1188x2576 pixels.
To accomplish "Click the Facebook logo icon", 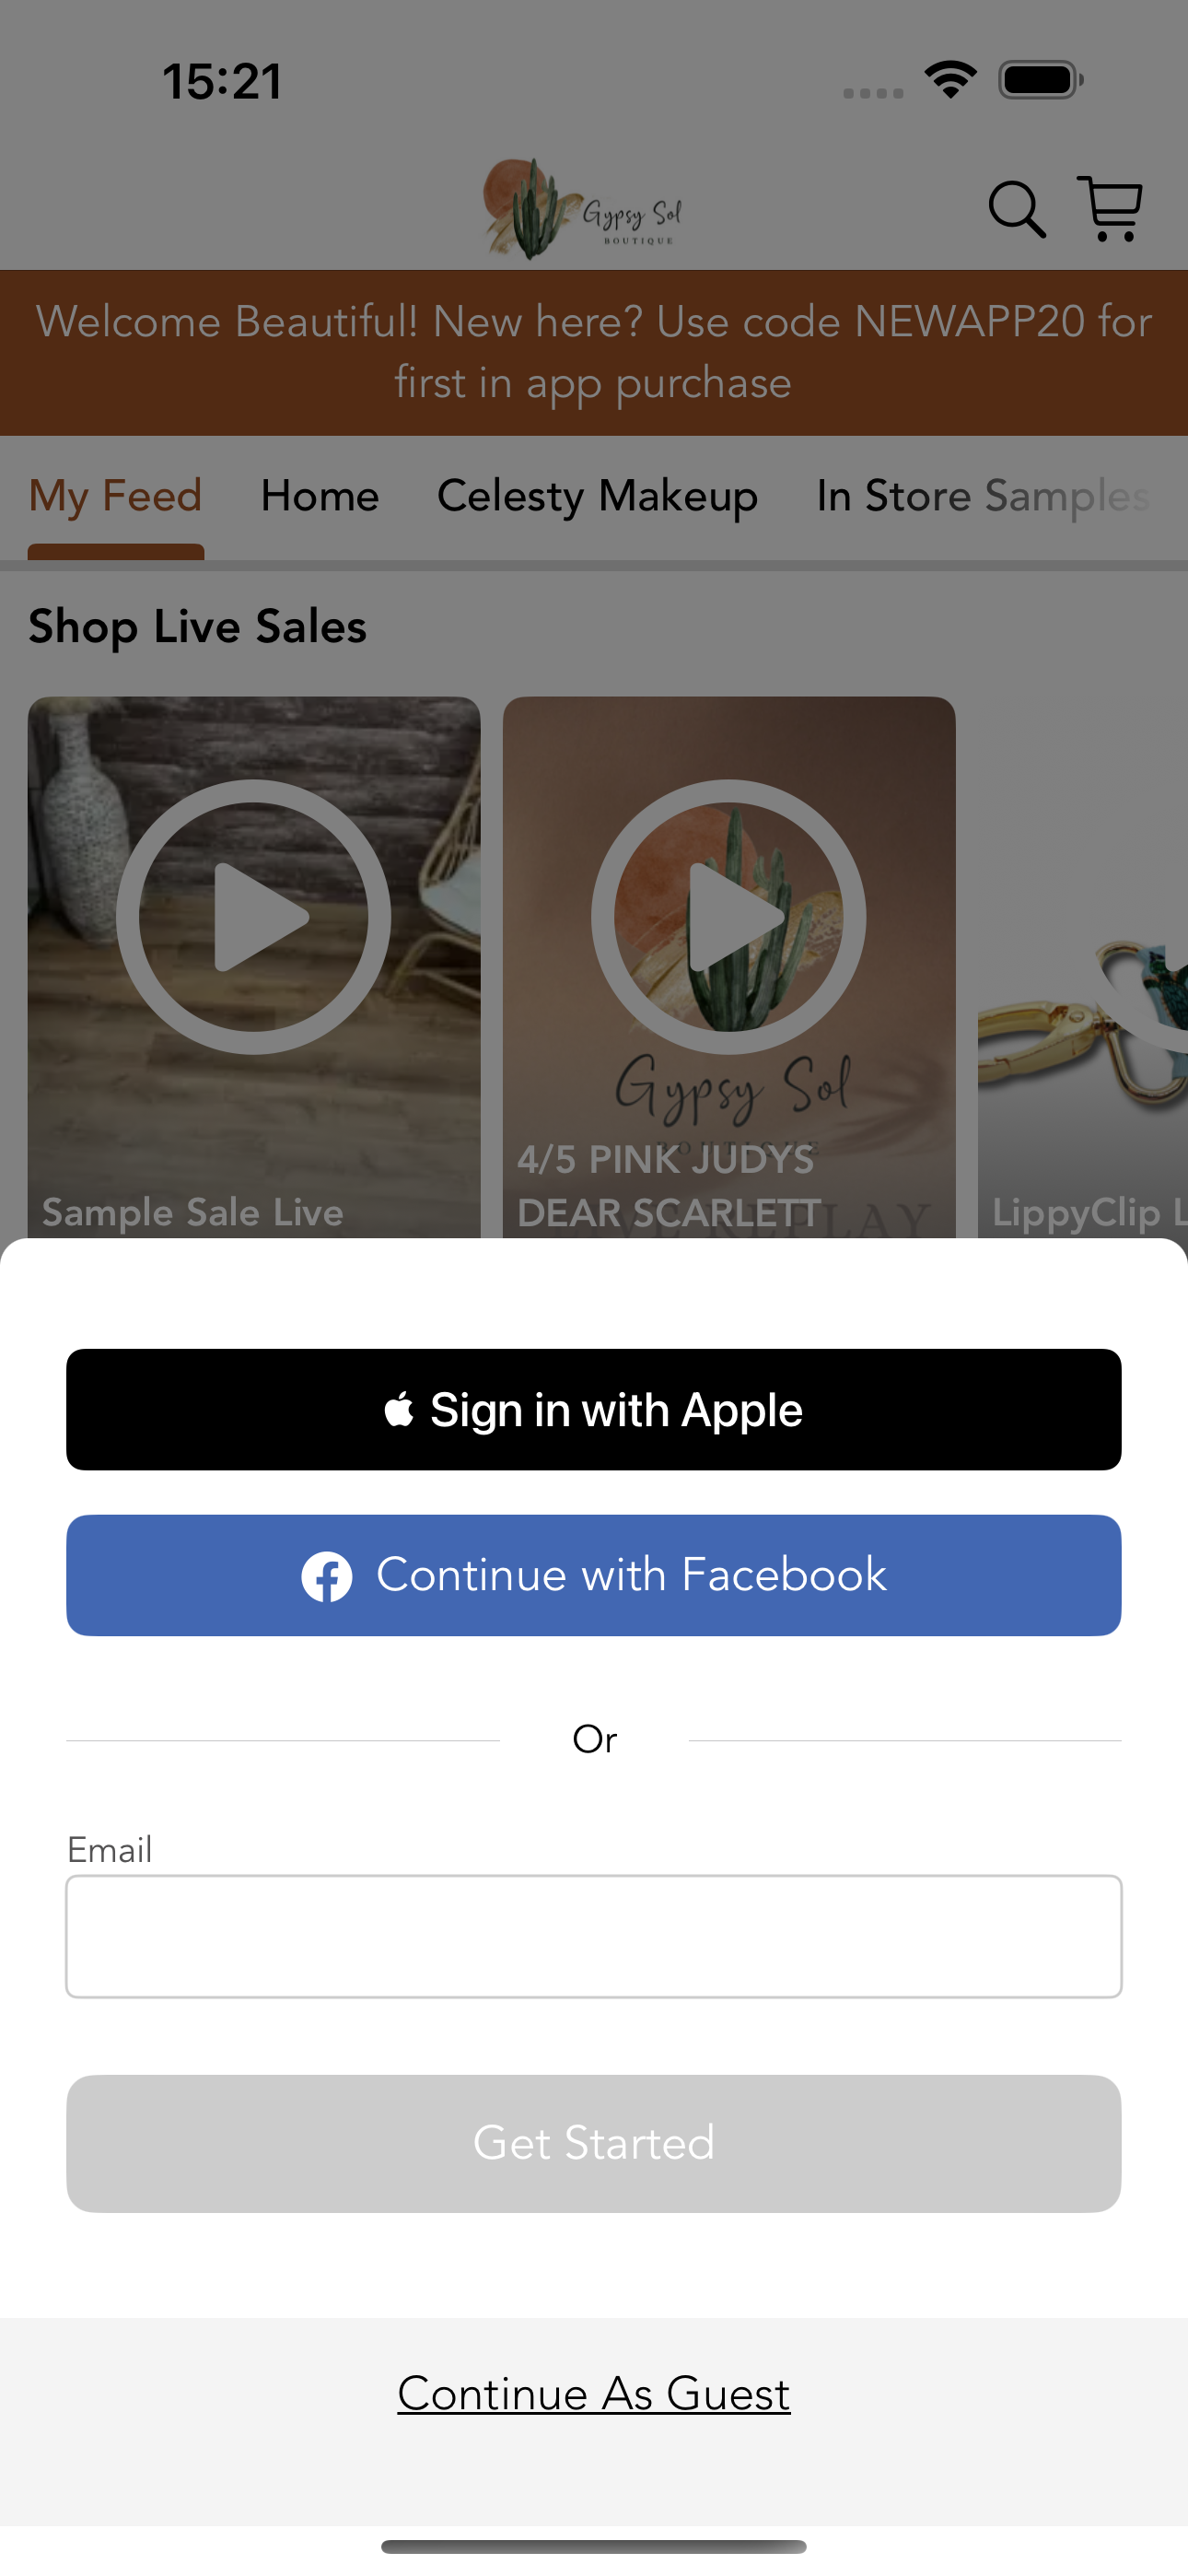I will pyautogui.click(x=327, y=1576).
